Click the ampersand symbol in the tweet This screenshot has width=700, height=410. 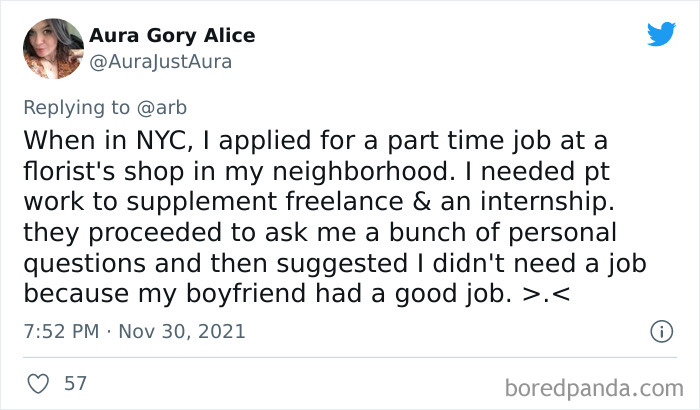click(422, 201)
